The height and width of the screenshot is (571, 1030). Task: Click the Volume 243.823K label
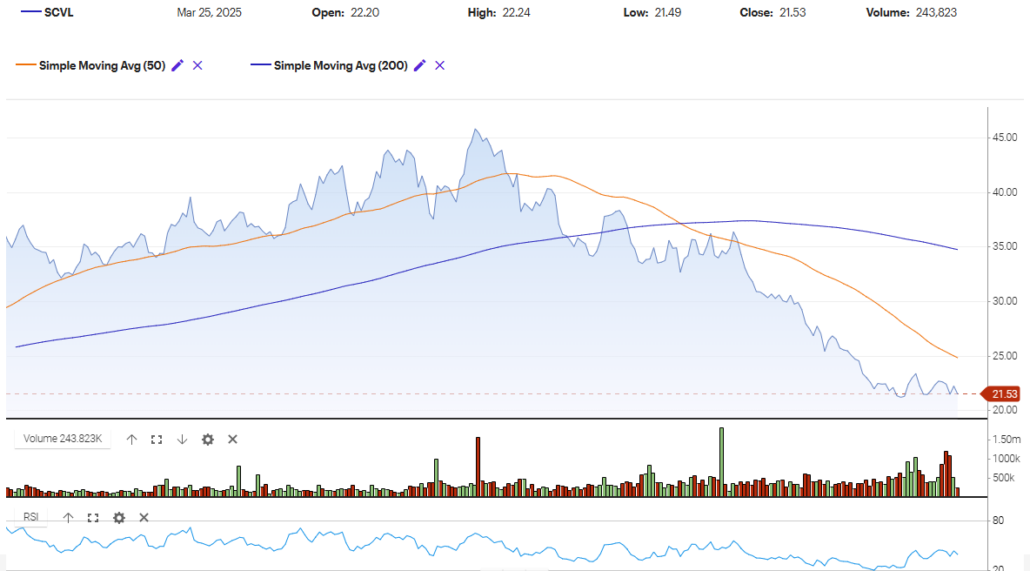62,439
